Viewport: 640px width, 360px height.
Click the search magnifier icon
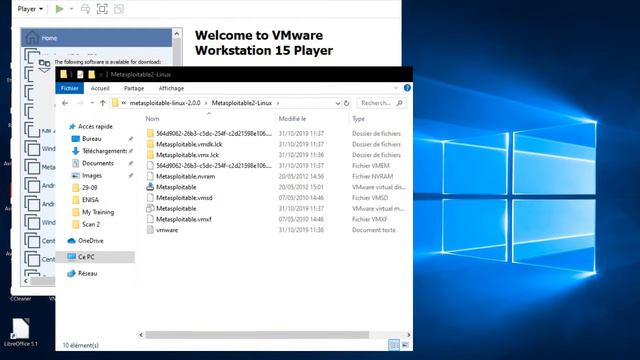click(x=400, y=103)
